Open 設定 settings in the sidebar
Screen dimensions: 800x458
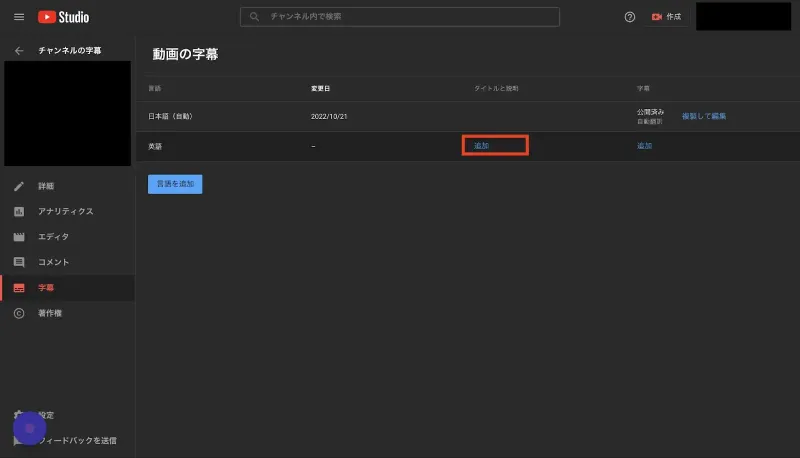(67, 415)
